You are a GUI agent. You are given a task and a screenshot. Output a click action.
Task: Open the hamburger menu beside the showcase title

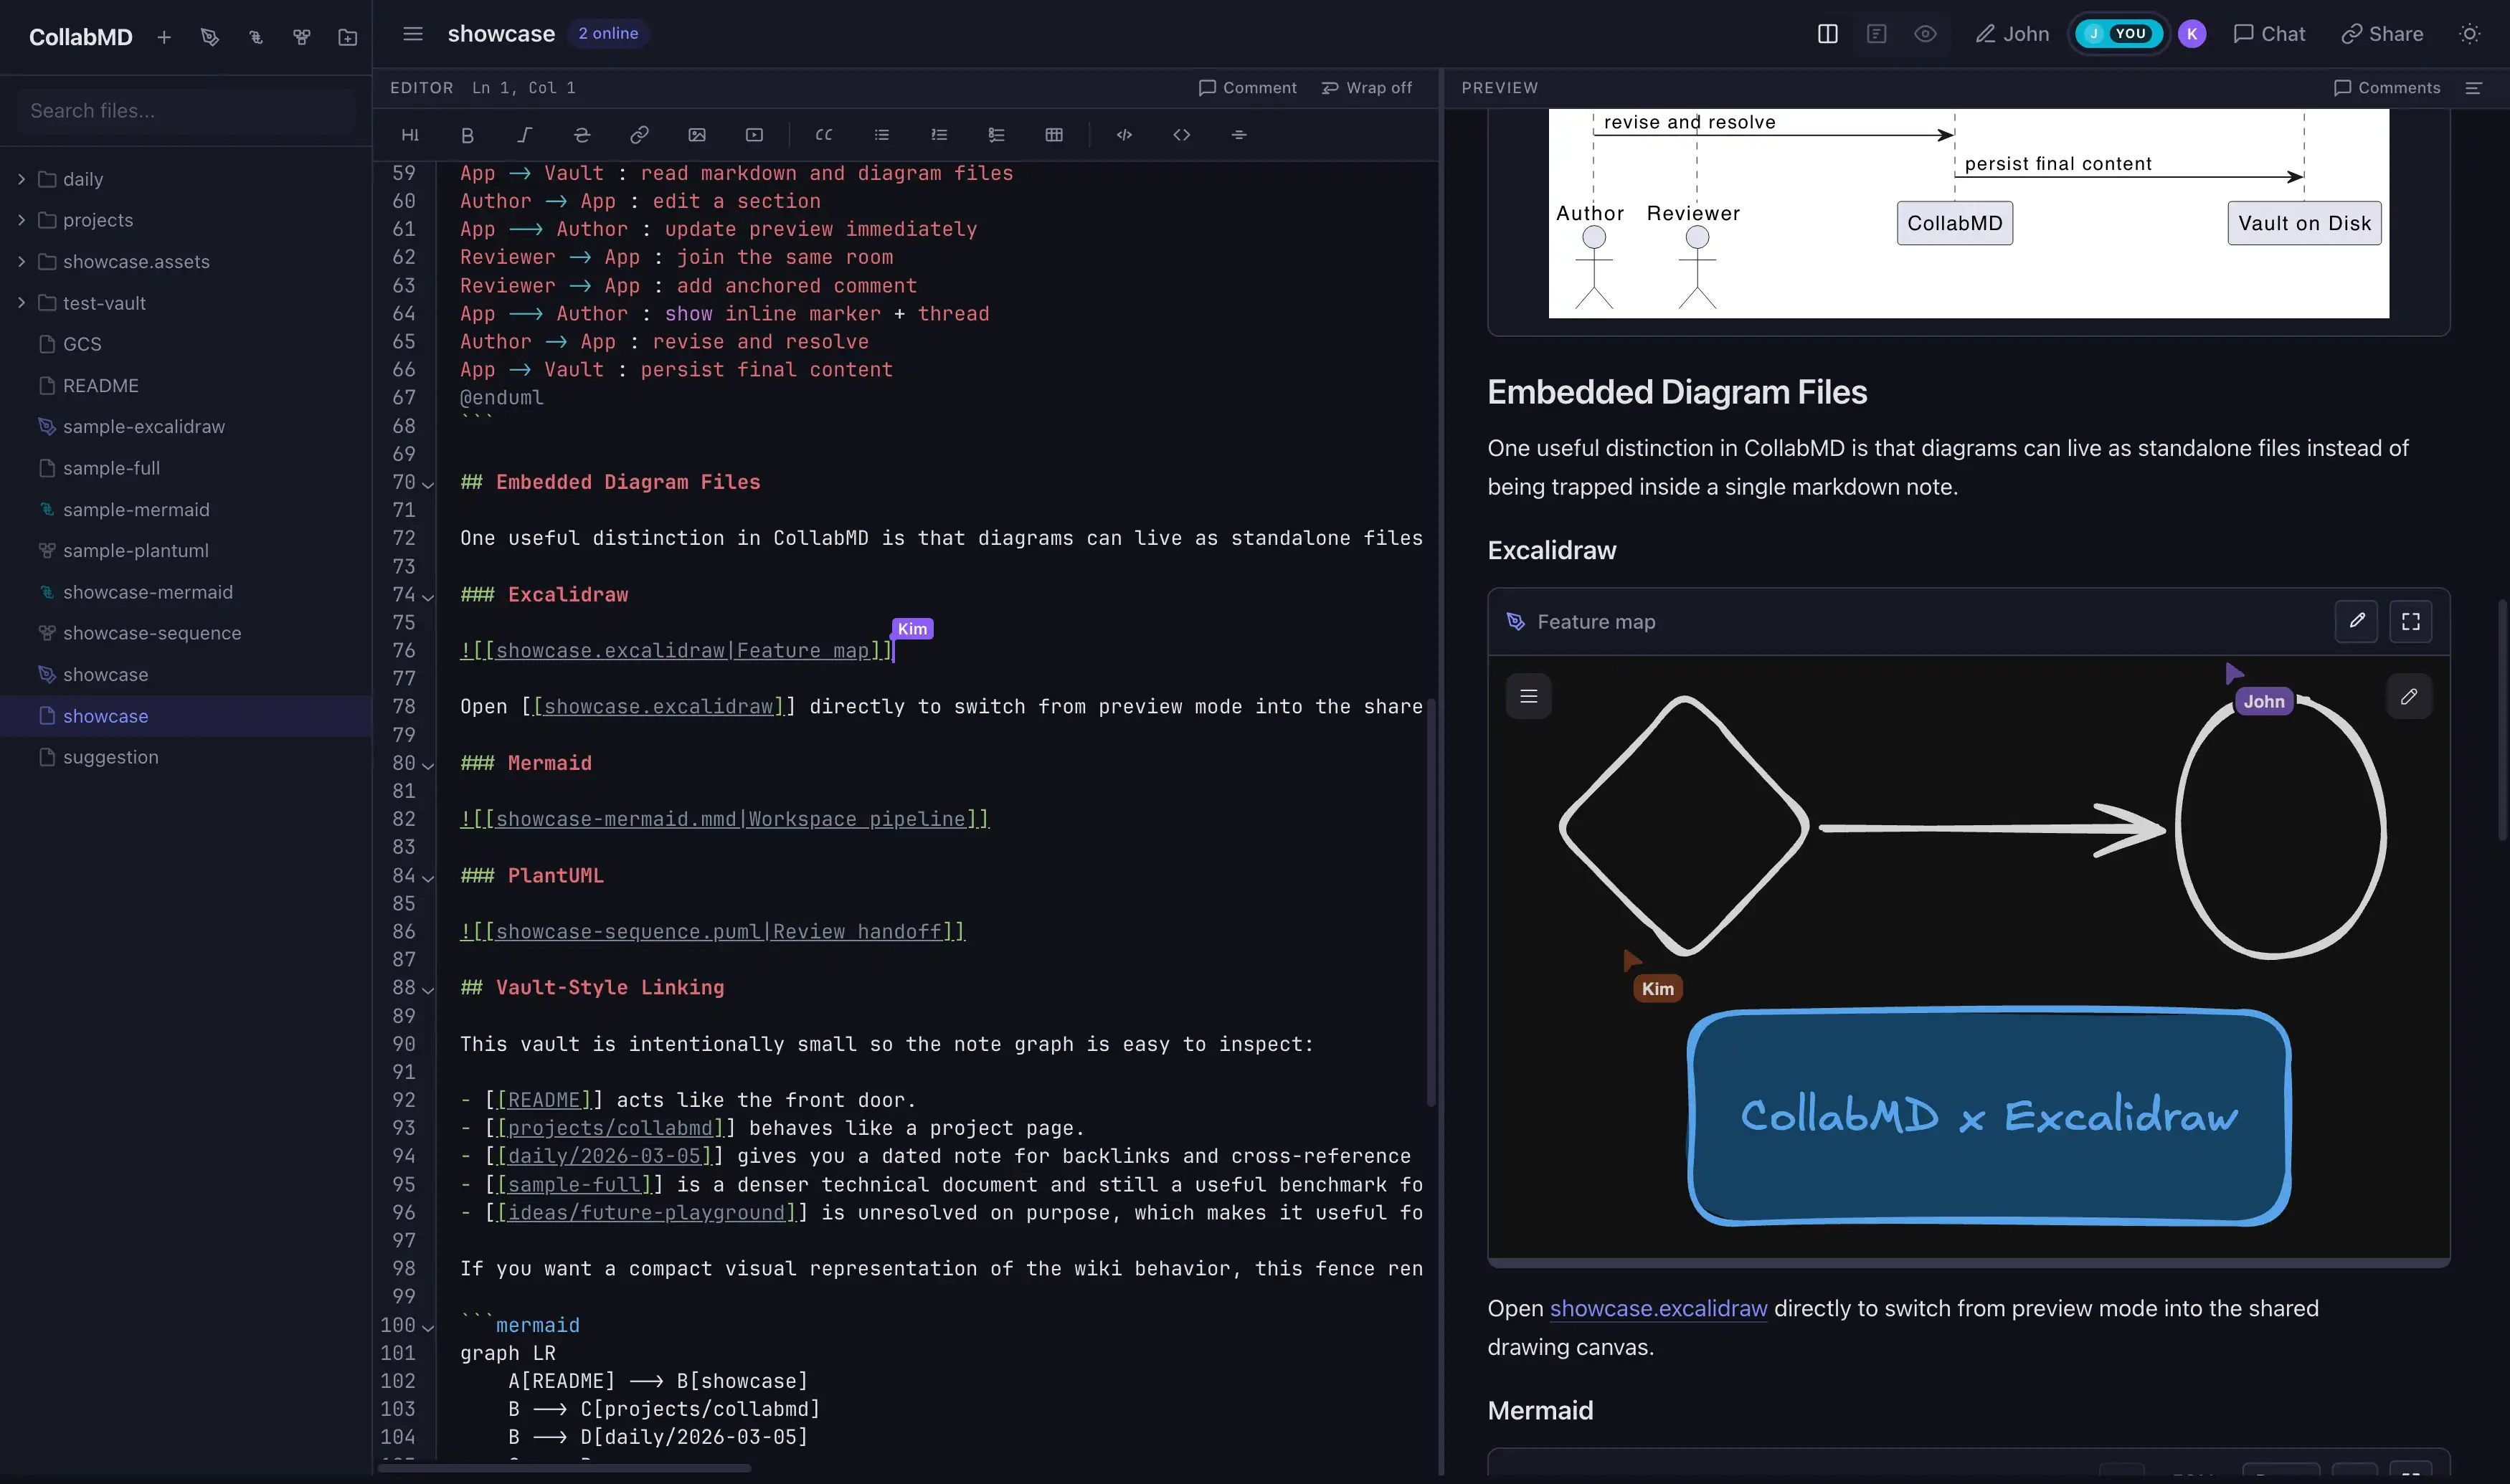[x=412, y=33]
